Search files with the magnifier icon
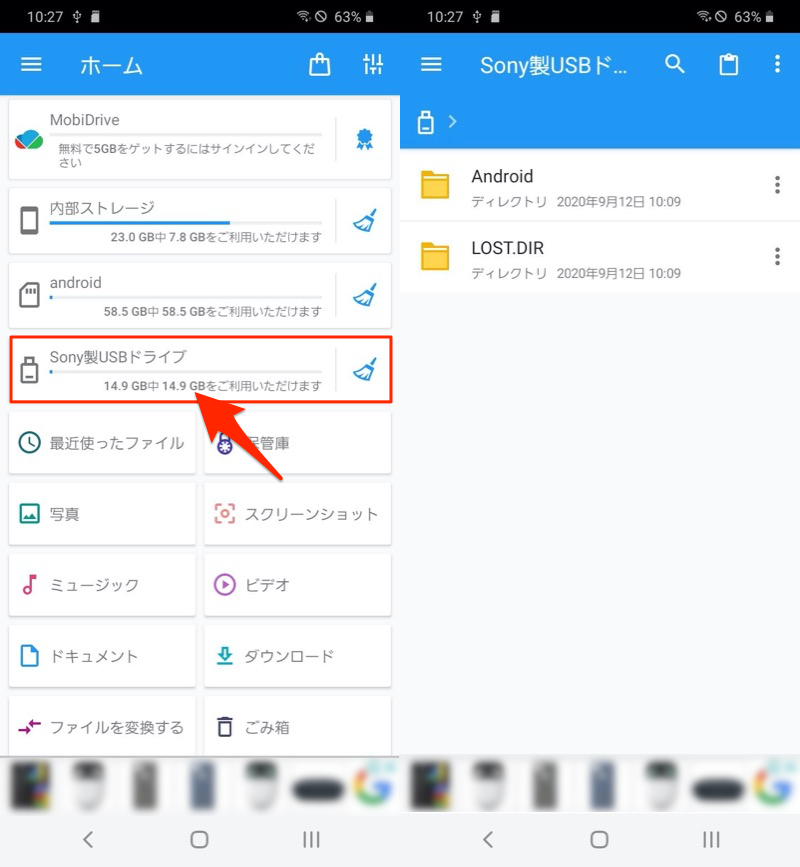800x867 pixels. (675, 65)
